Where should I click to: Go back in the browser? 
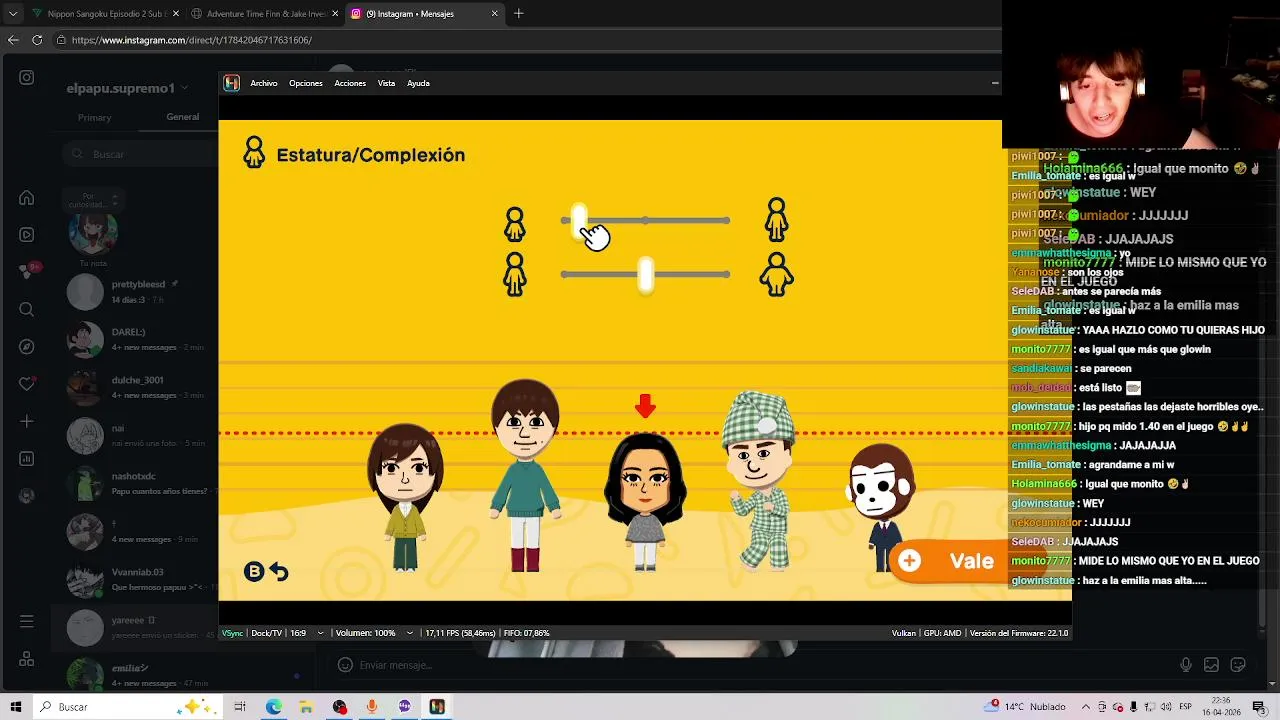(13, 40)
